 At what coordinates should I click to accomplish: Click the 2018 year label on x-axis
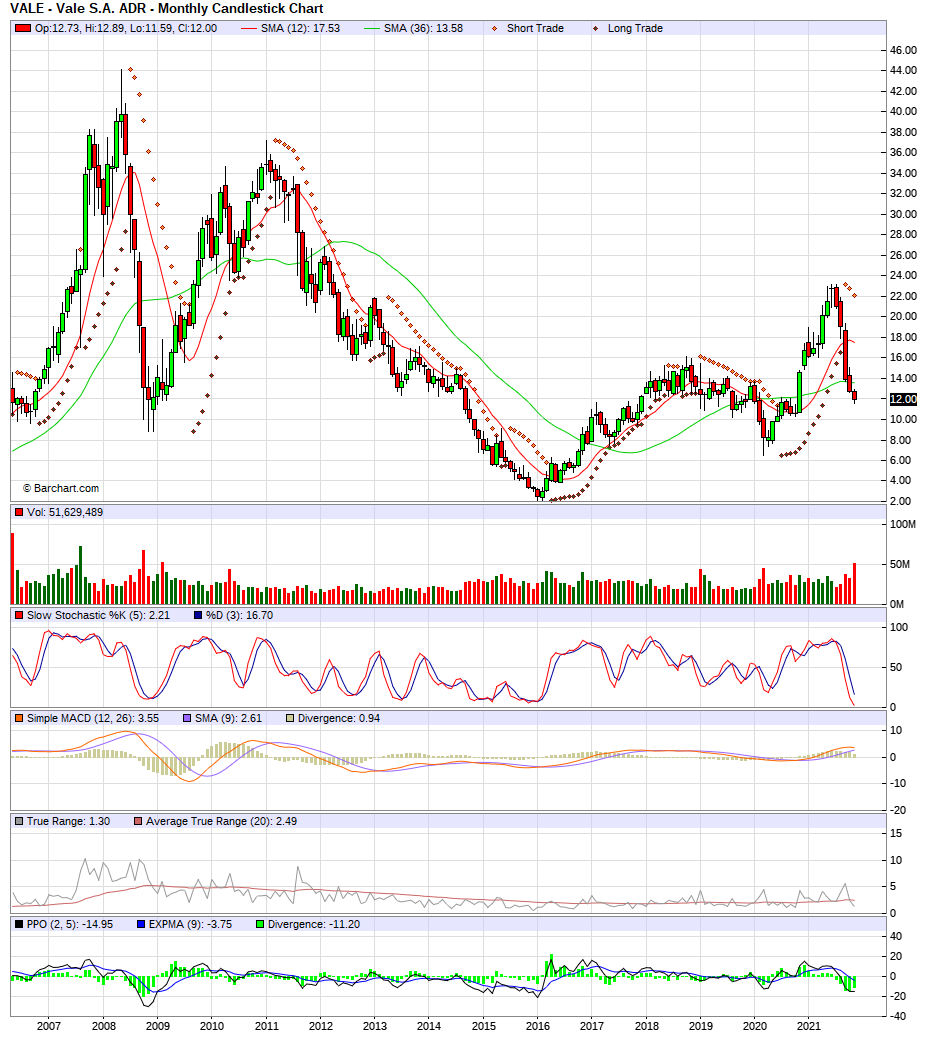[646, 1026]
